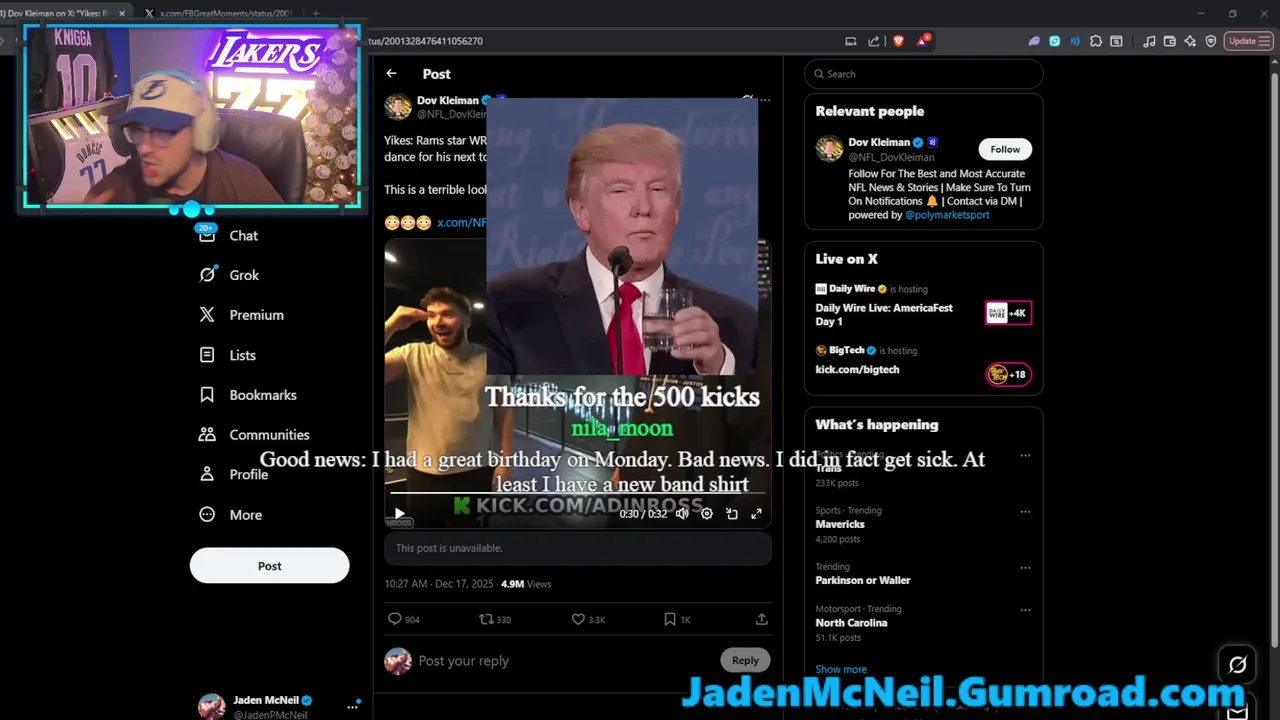Viewport: 1280px width, 720px height.
Task: Click the Communities people icon
Action: (207, 434)
